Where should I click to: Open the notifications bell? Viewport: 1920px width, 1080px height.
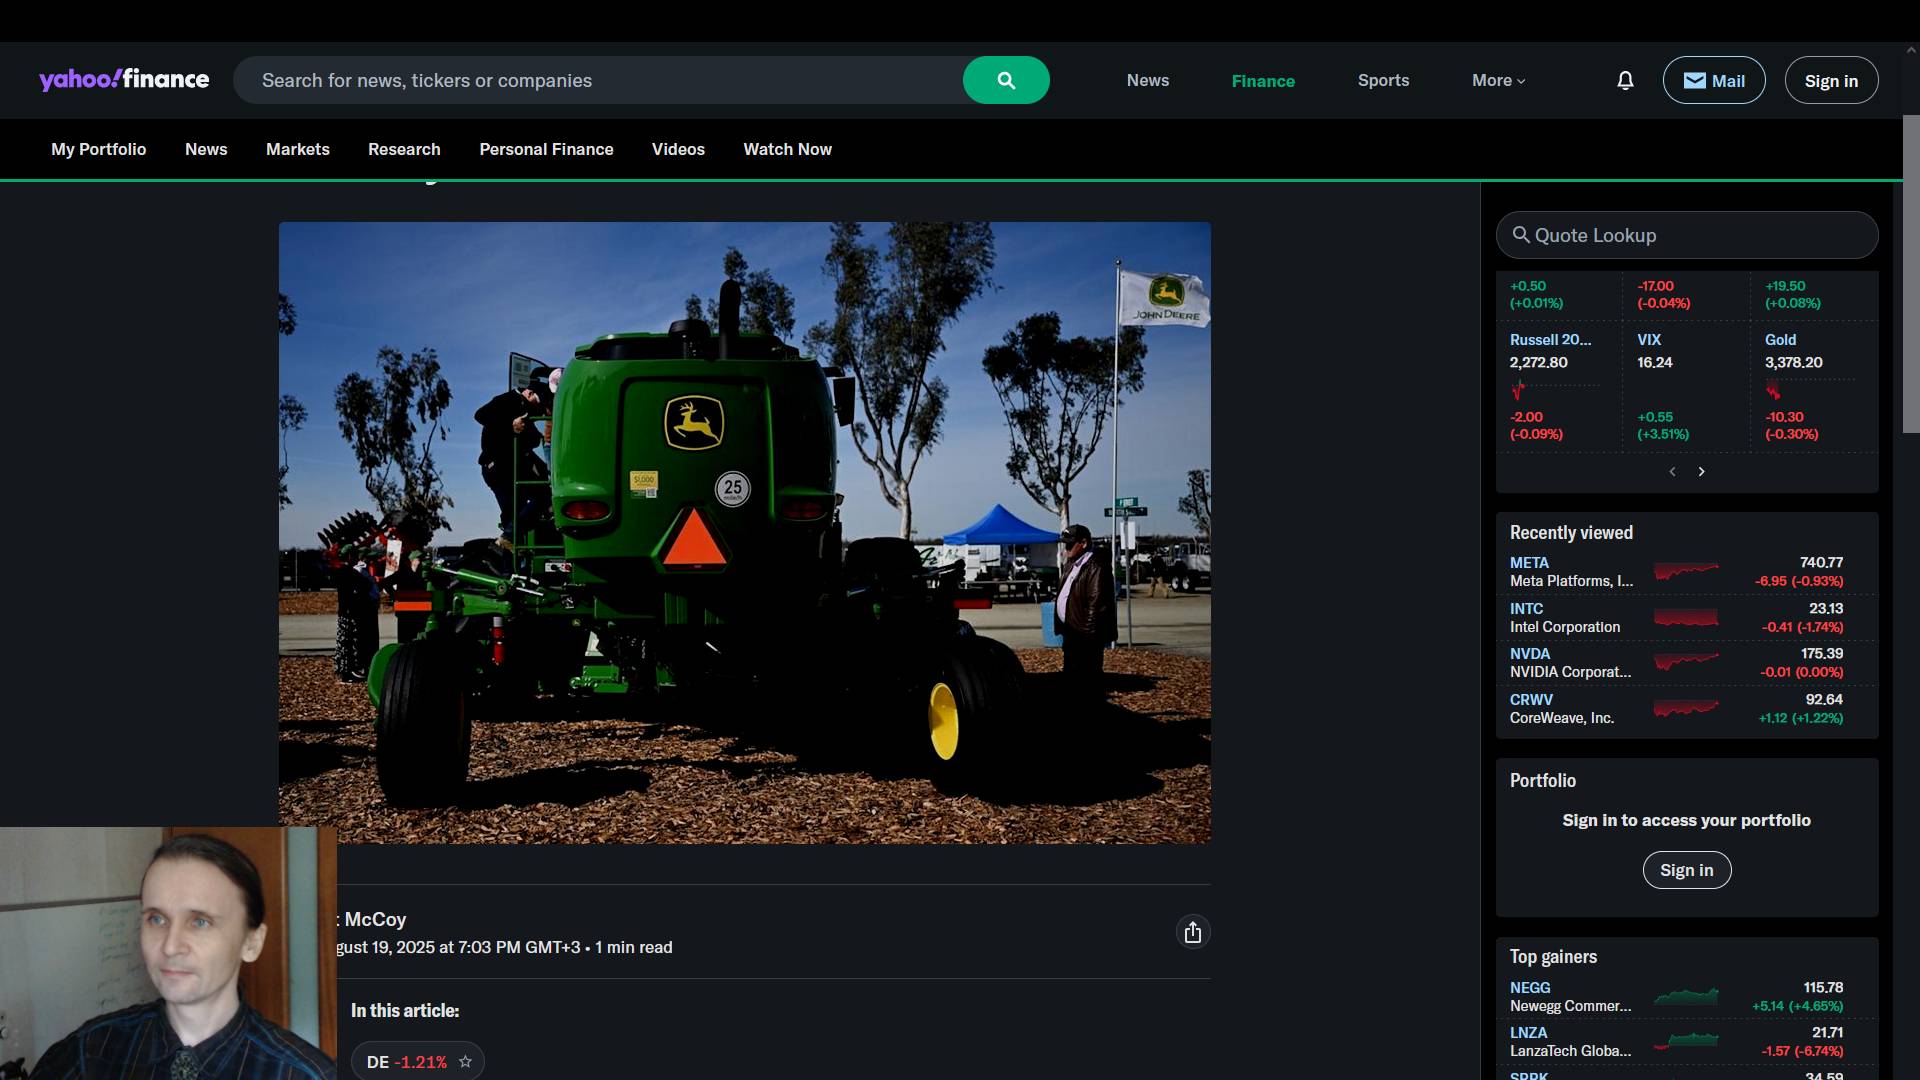(x=1625, y=80)
